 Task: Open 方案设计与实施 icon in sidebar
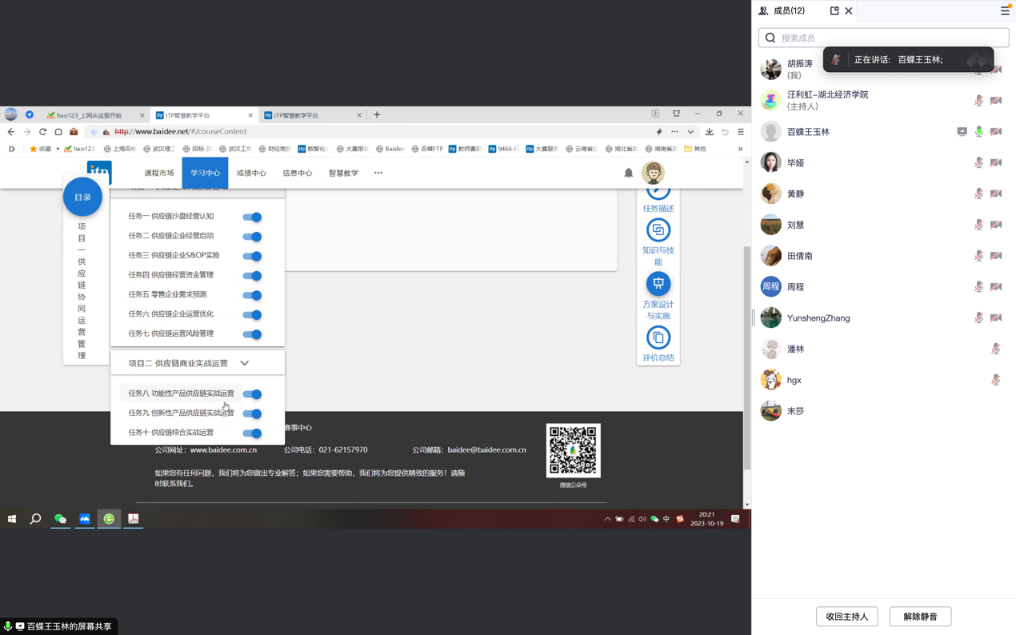point(658,284)
